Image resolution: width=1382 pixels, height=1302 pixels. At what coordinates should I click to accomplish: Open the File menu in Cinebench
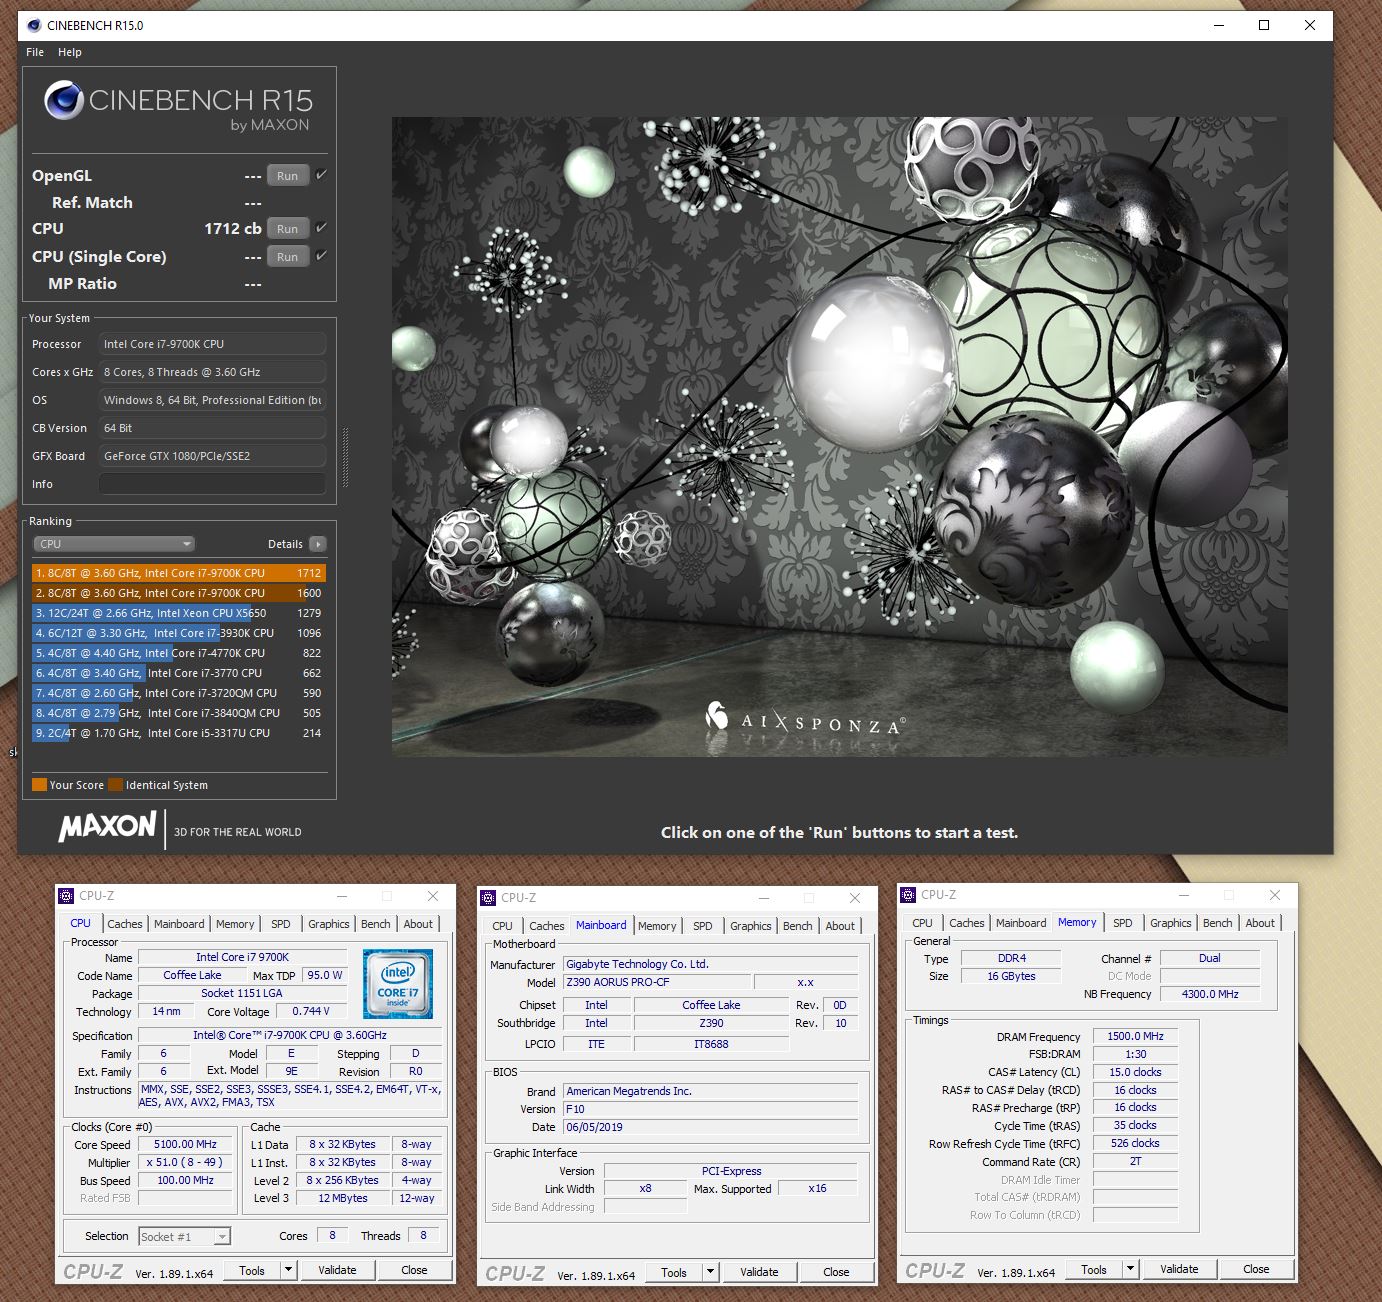coord(35,52)
